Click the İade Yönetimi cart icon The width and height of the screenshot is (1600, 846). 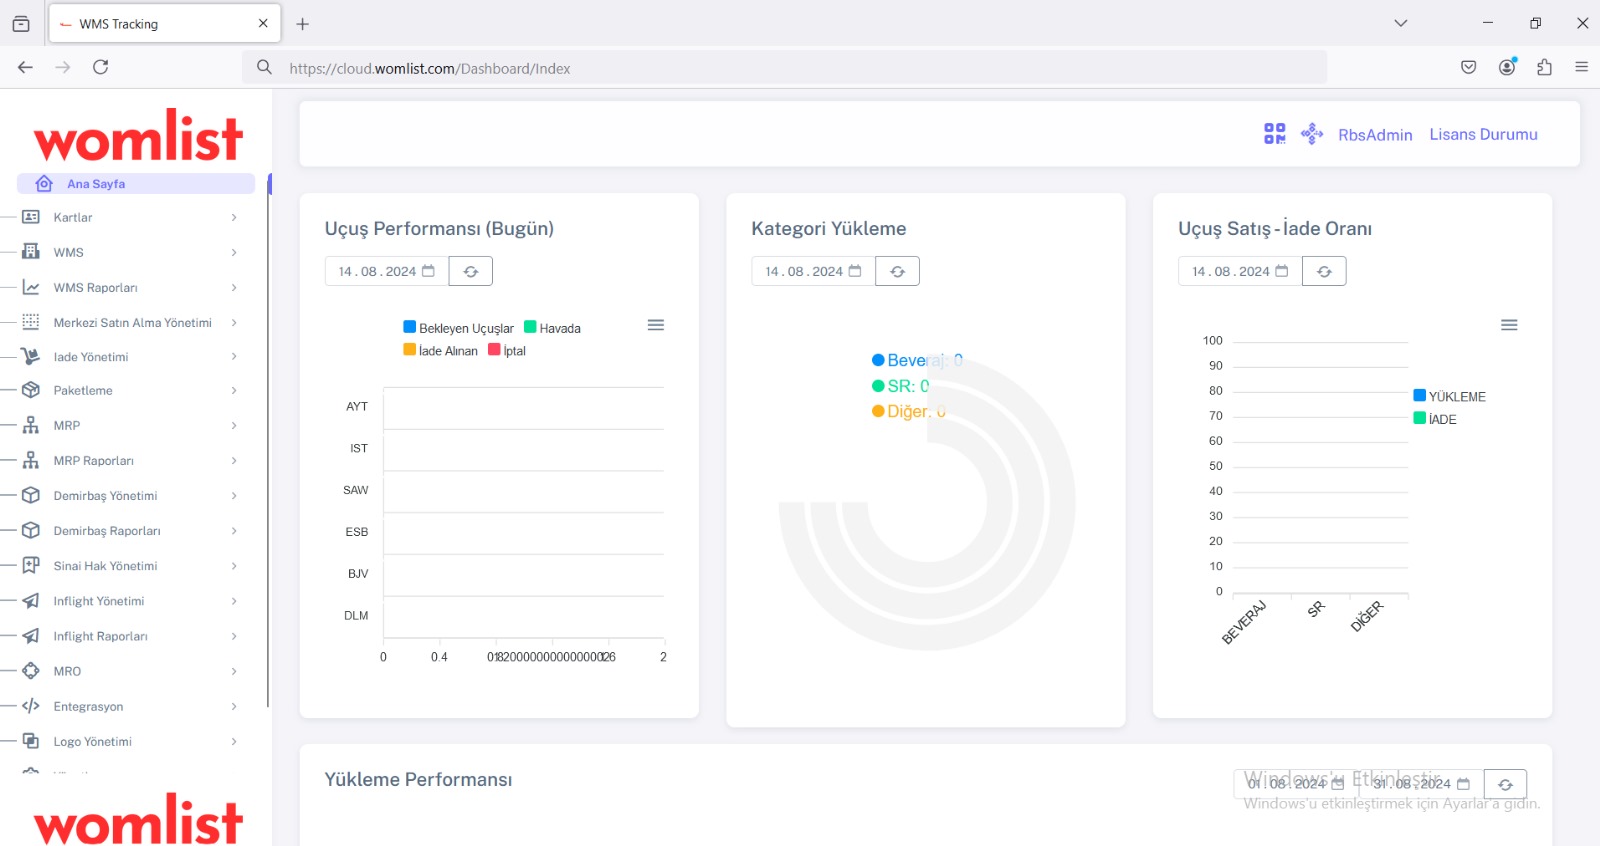pyautogui.click(x=31, y=356)
